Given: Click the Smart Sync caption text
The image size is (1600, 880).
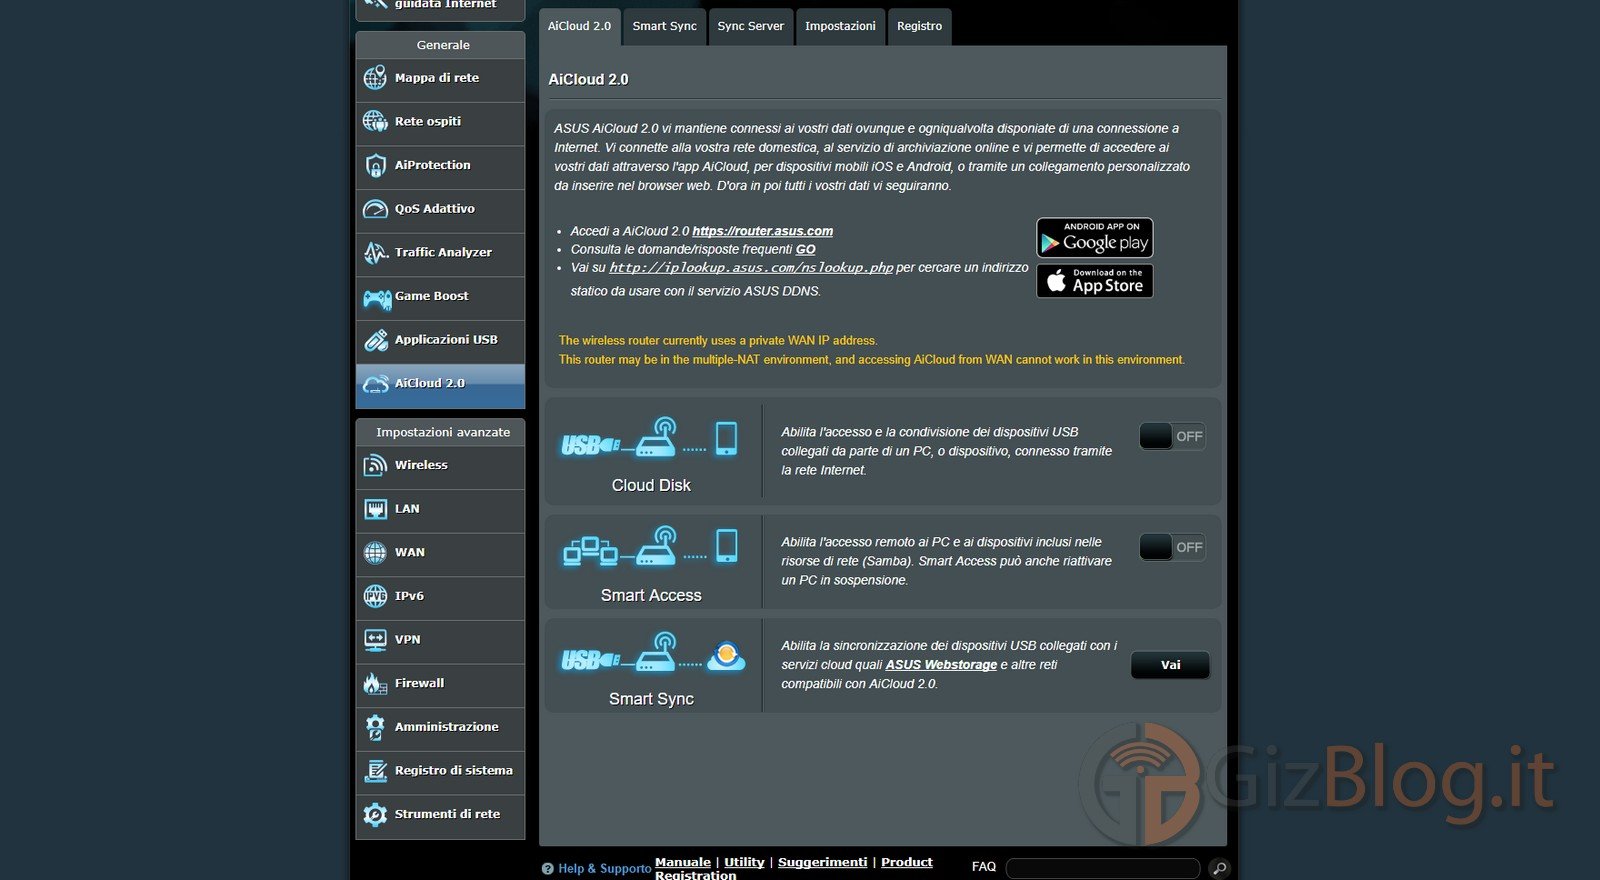Looking at the screenshot, I should (x=651, y=699).
